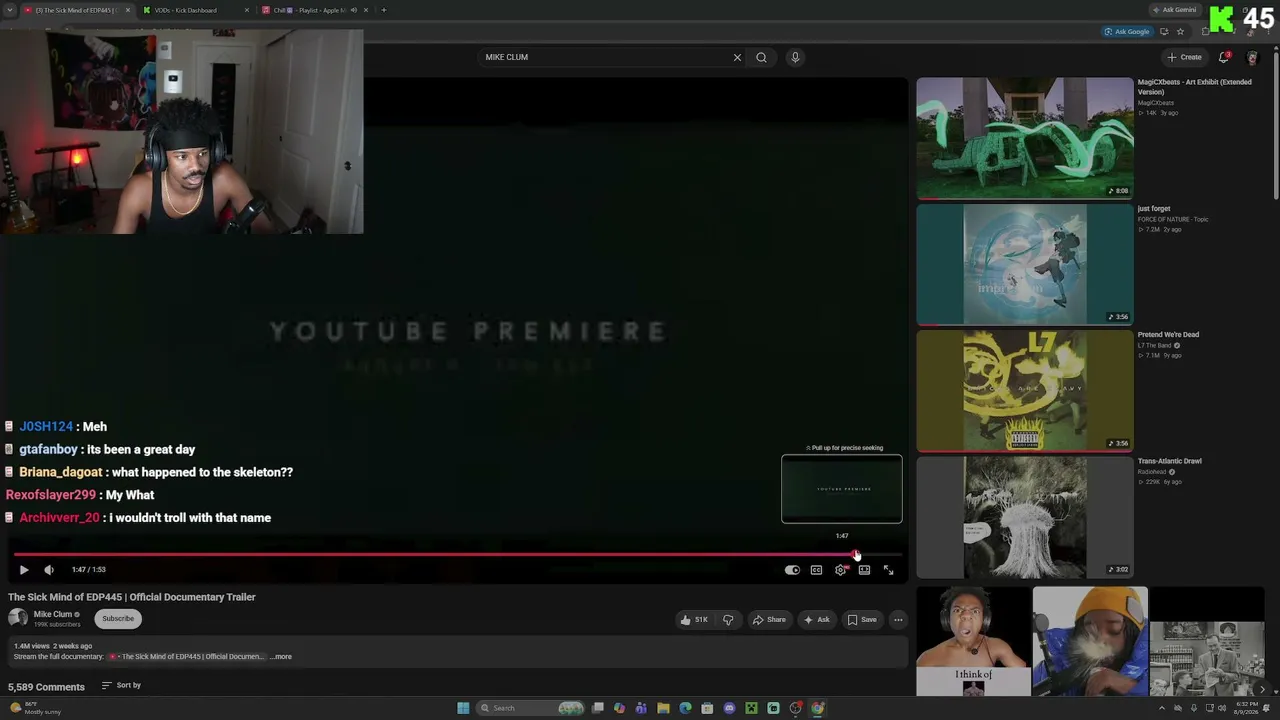Subscribe to the Mike Clum channel

pyautogui.click(x=118, y=619)
